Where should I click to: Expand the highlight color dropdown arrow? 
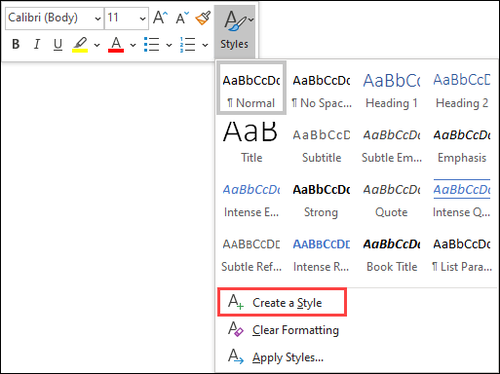[97, 45]
